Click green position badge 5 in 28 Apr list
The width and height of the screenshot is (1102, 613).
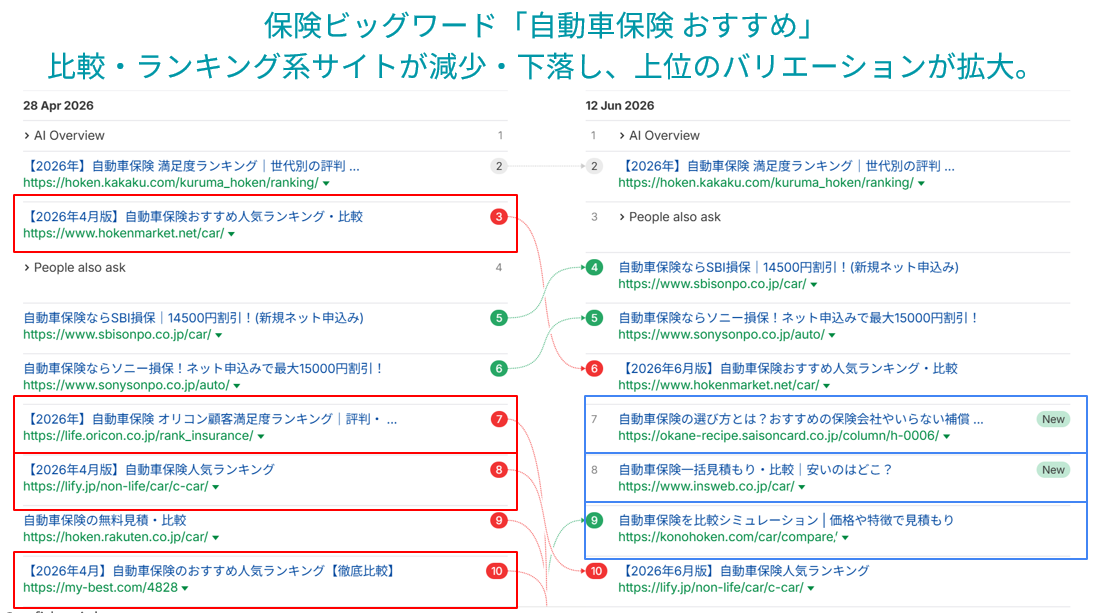(x=499, y=318)
